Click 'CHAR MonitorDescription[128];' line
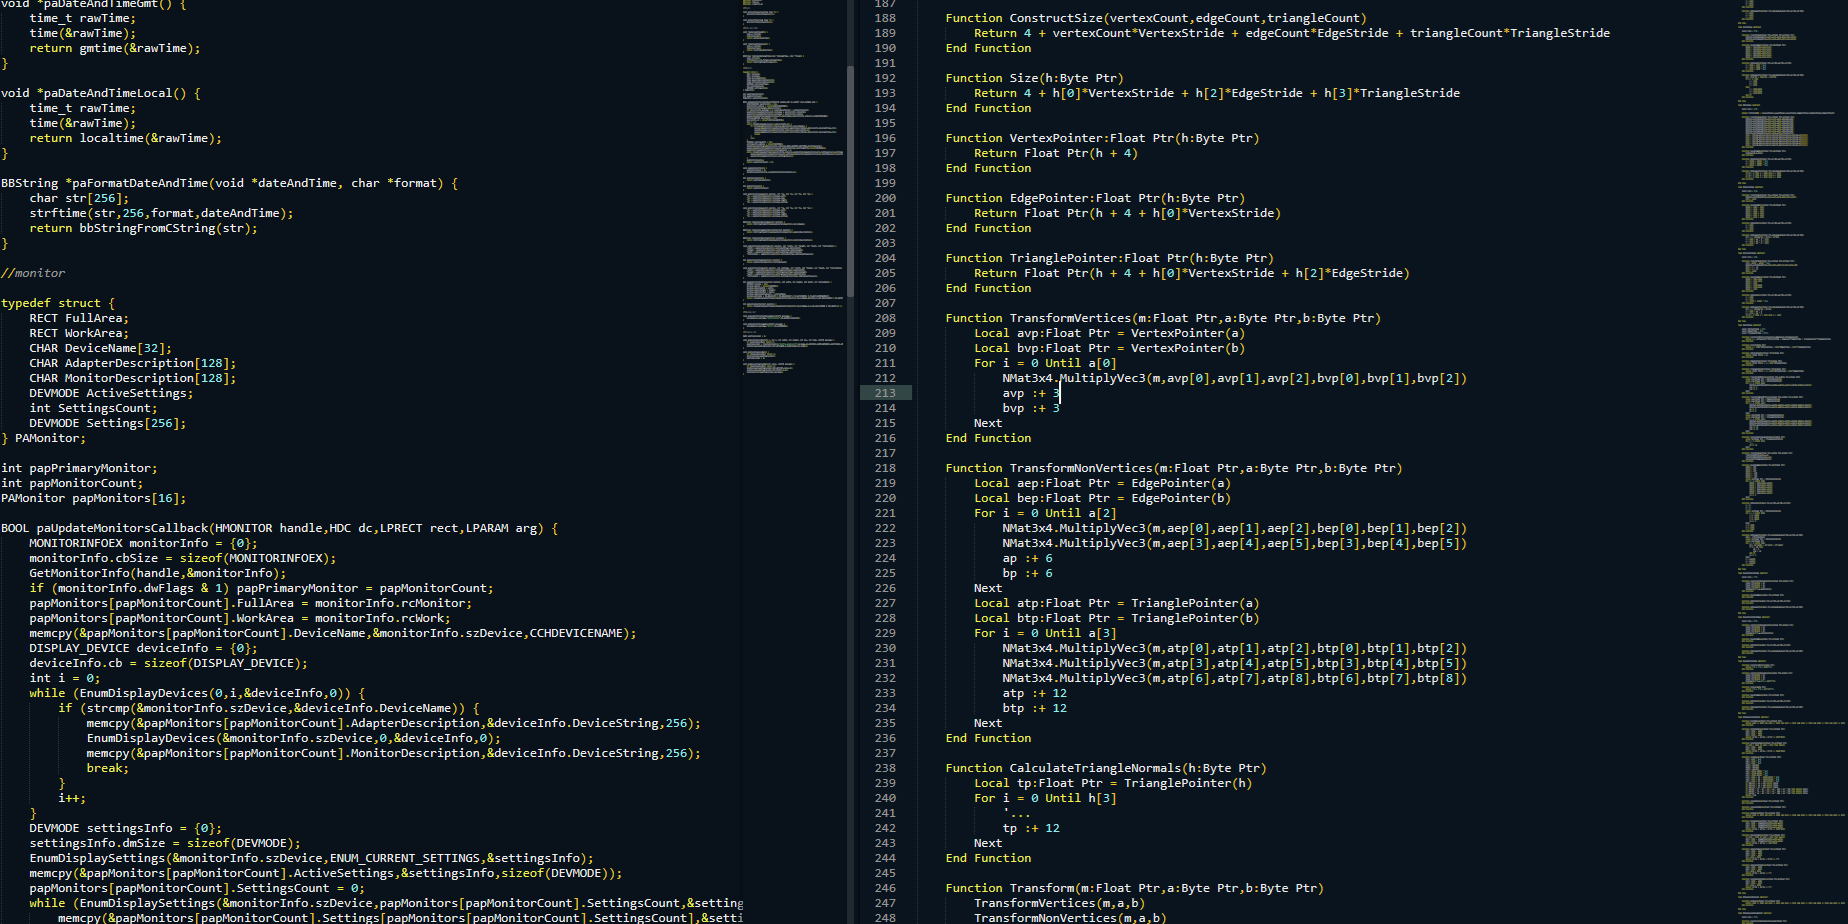 tap(133, 378)
